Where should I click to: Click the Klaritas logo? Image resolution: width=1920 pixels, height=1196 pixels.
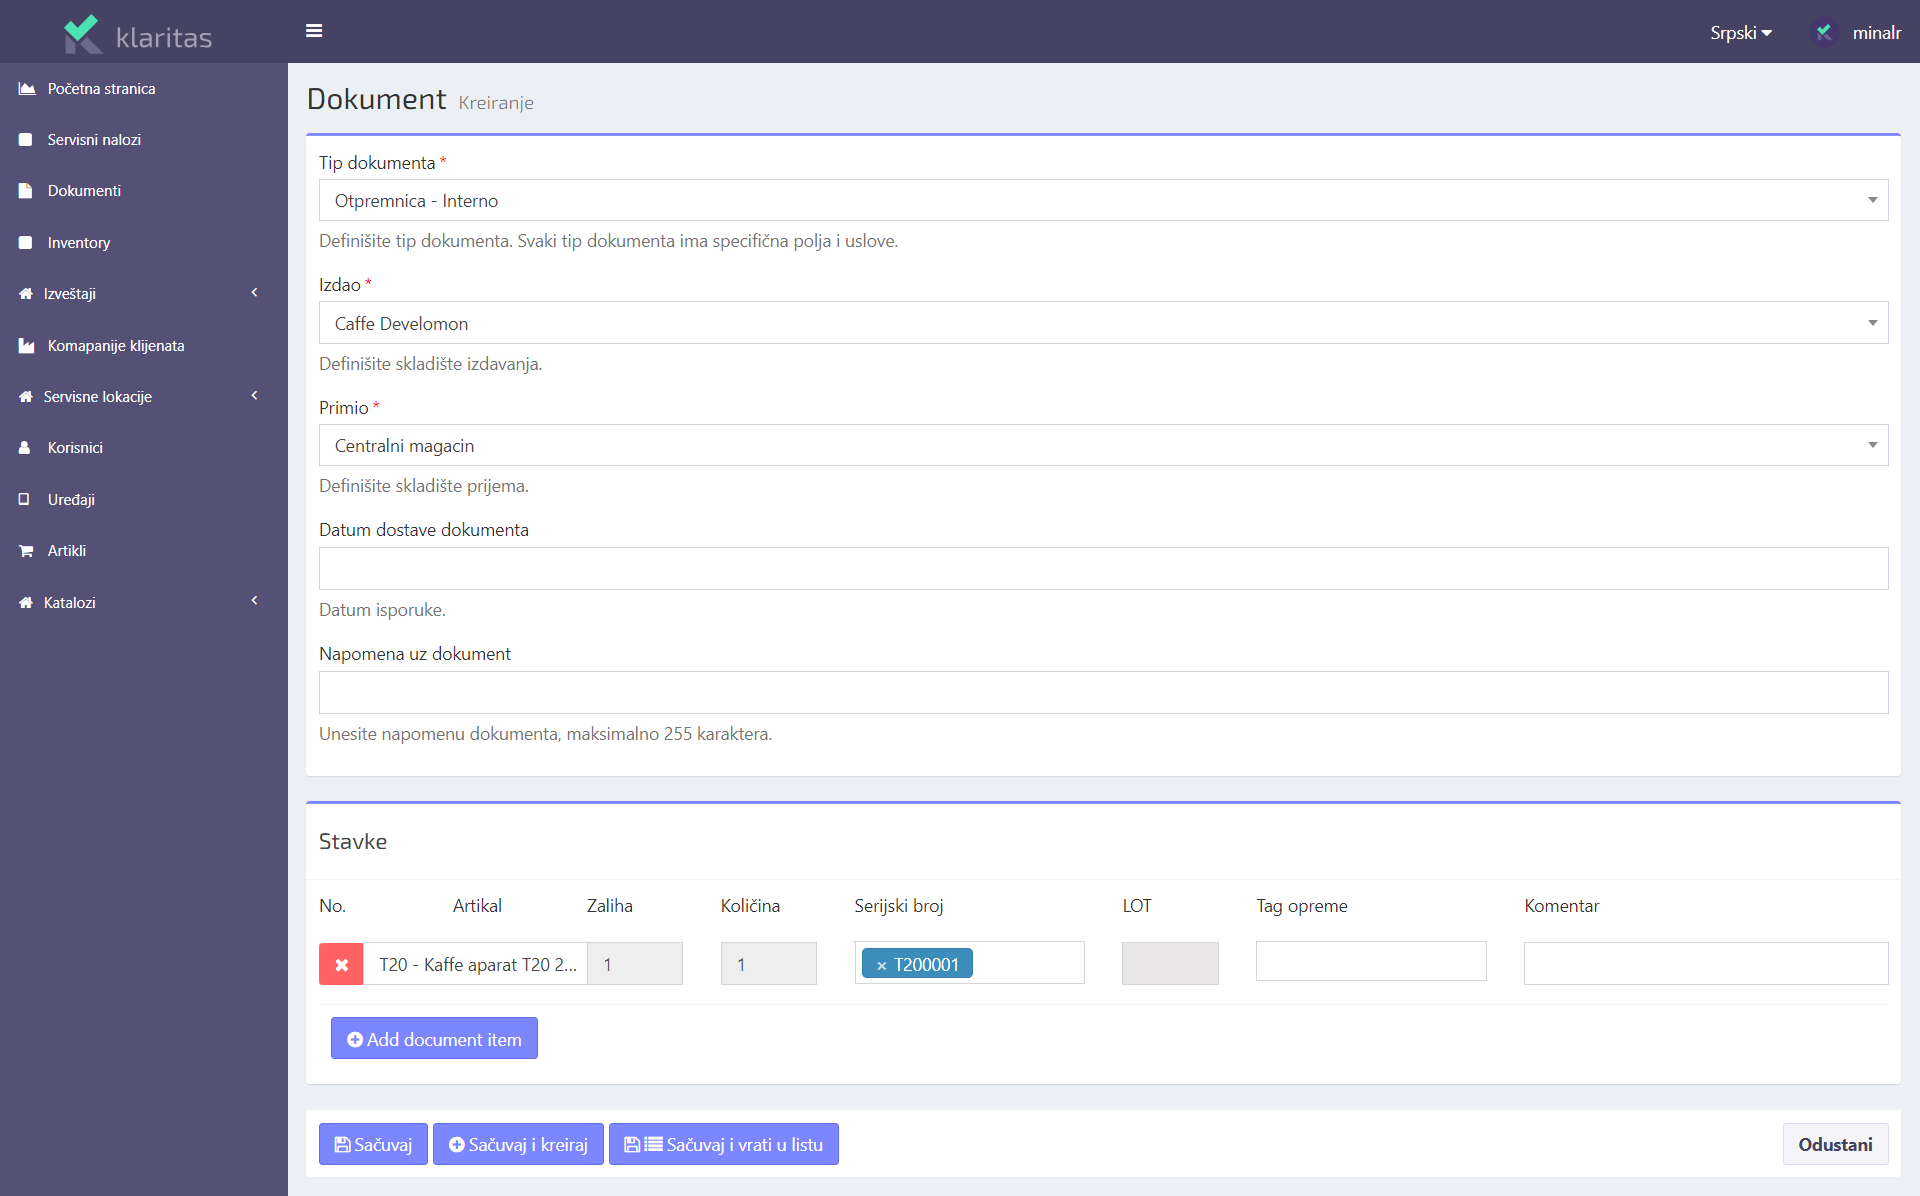[x=139, y=35]
